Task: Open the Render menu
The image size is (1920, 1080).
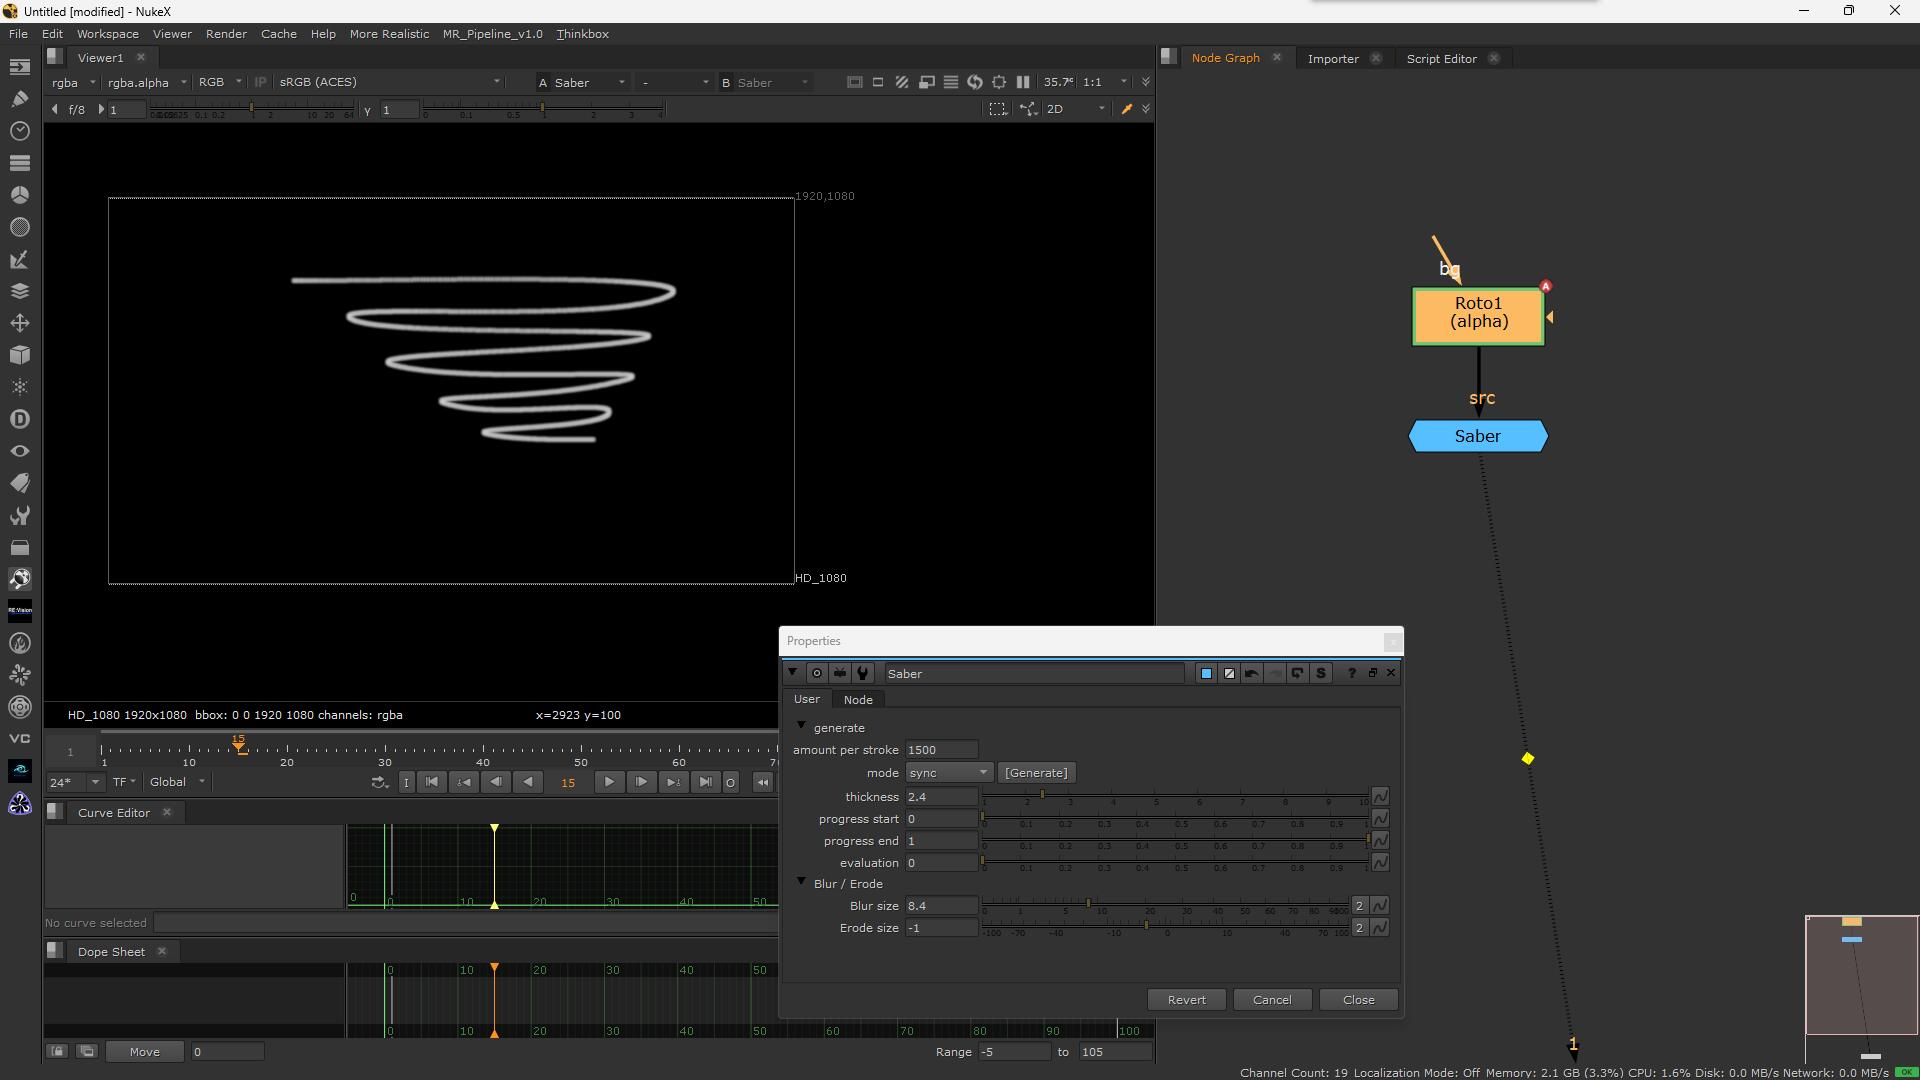Action: 226,34
